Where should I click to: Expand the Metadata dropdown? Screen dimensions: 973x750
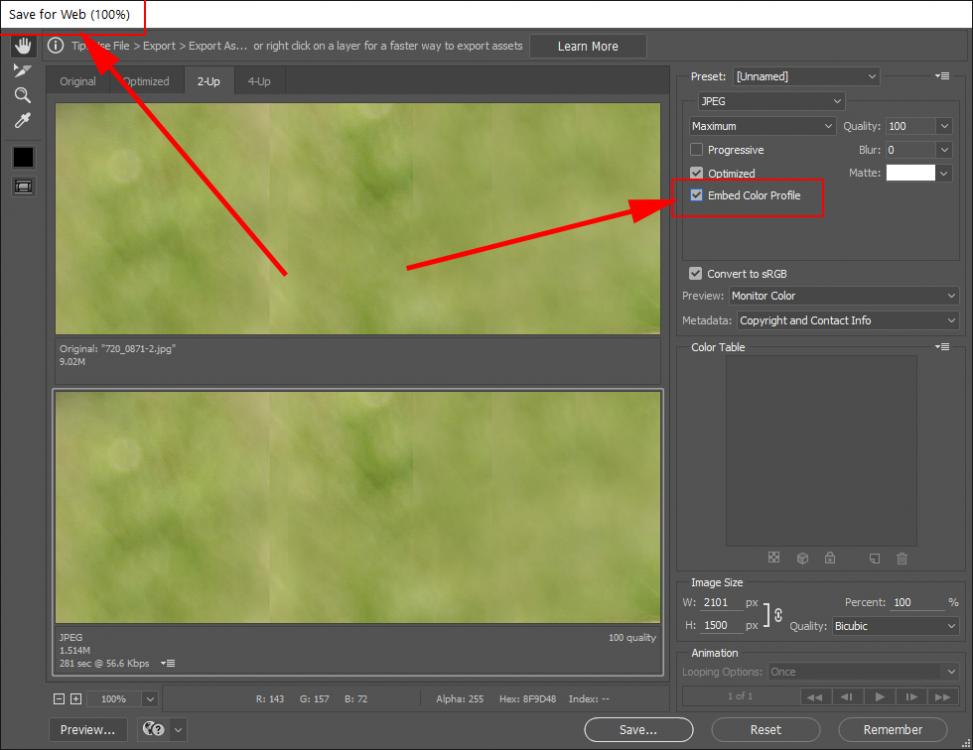click(x=848, y=321)
